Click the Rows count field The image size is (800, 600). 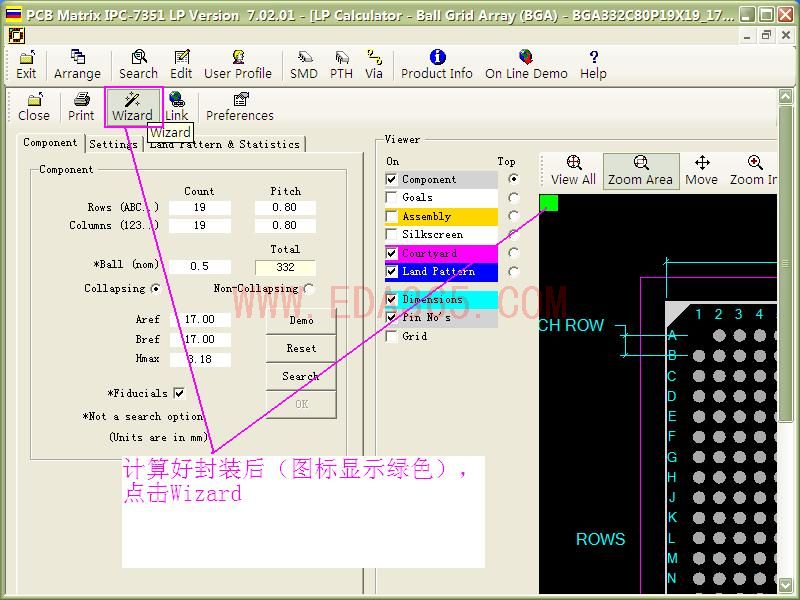(x=199, y=208)
